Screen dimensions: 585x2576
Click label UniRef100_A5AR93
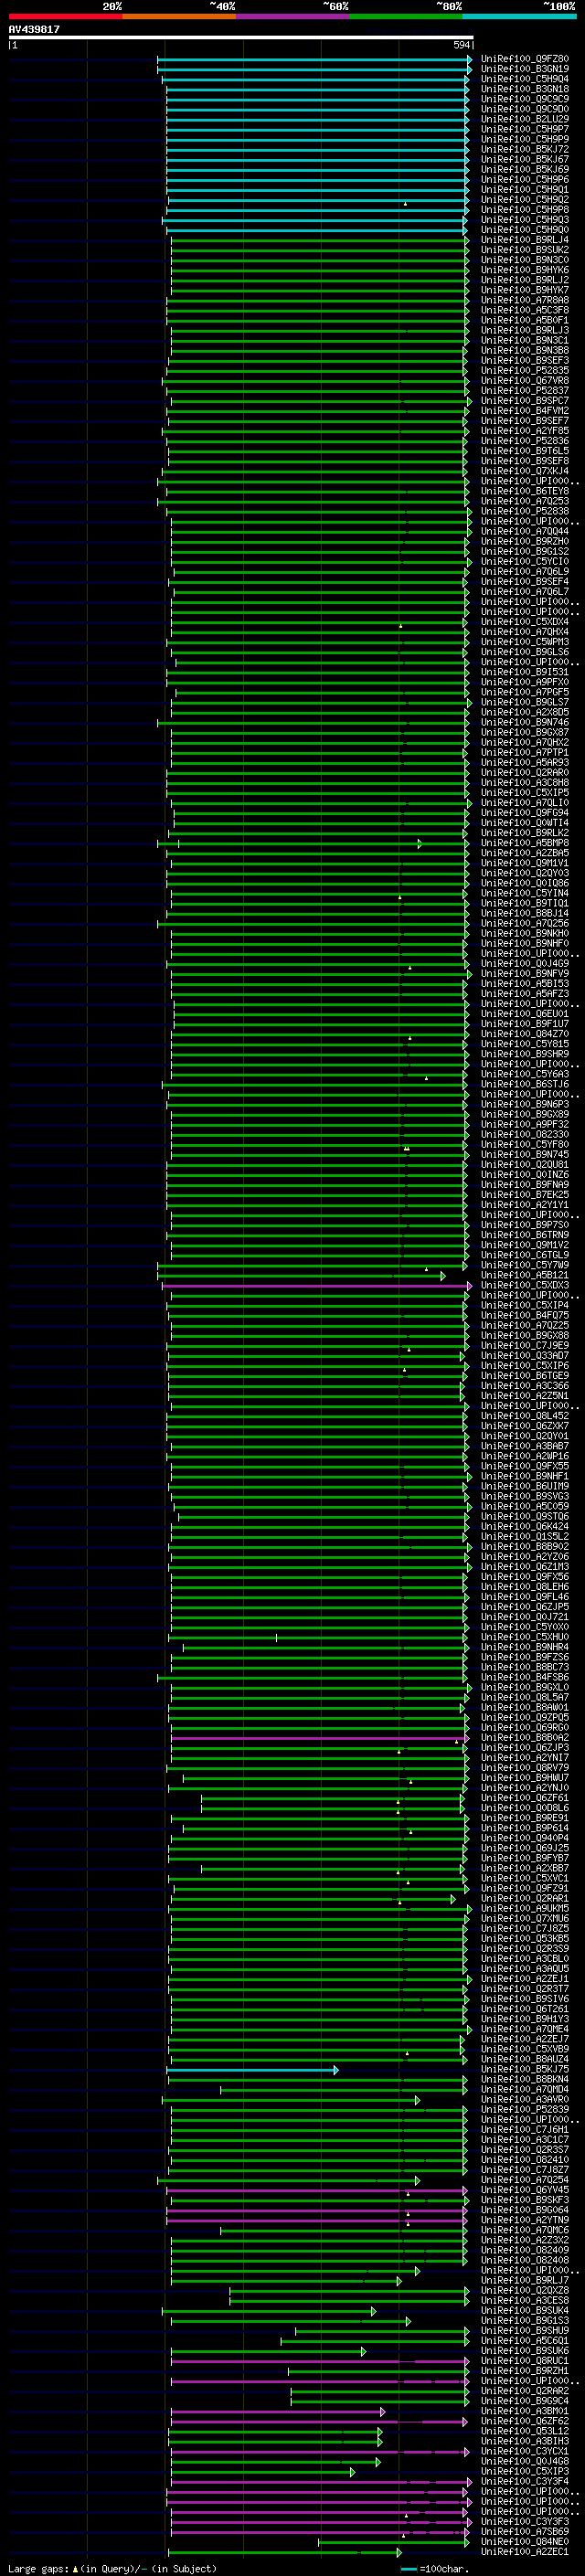coord(525,762)
